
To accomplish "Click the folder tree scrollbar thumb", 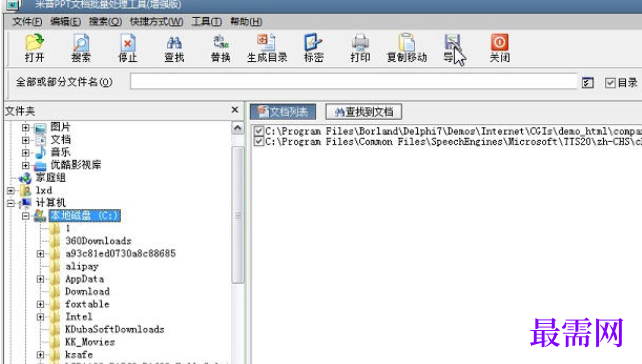I will click(x=238, y=215).
